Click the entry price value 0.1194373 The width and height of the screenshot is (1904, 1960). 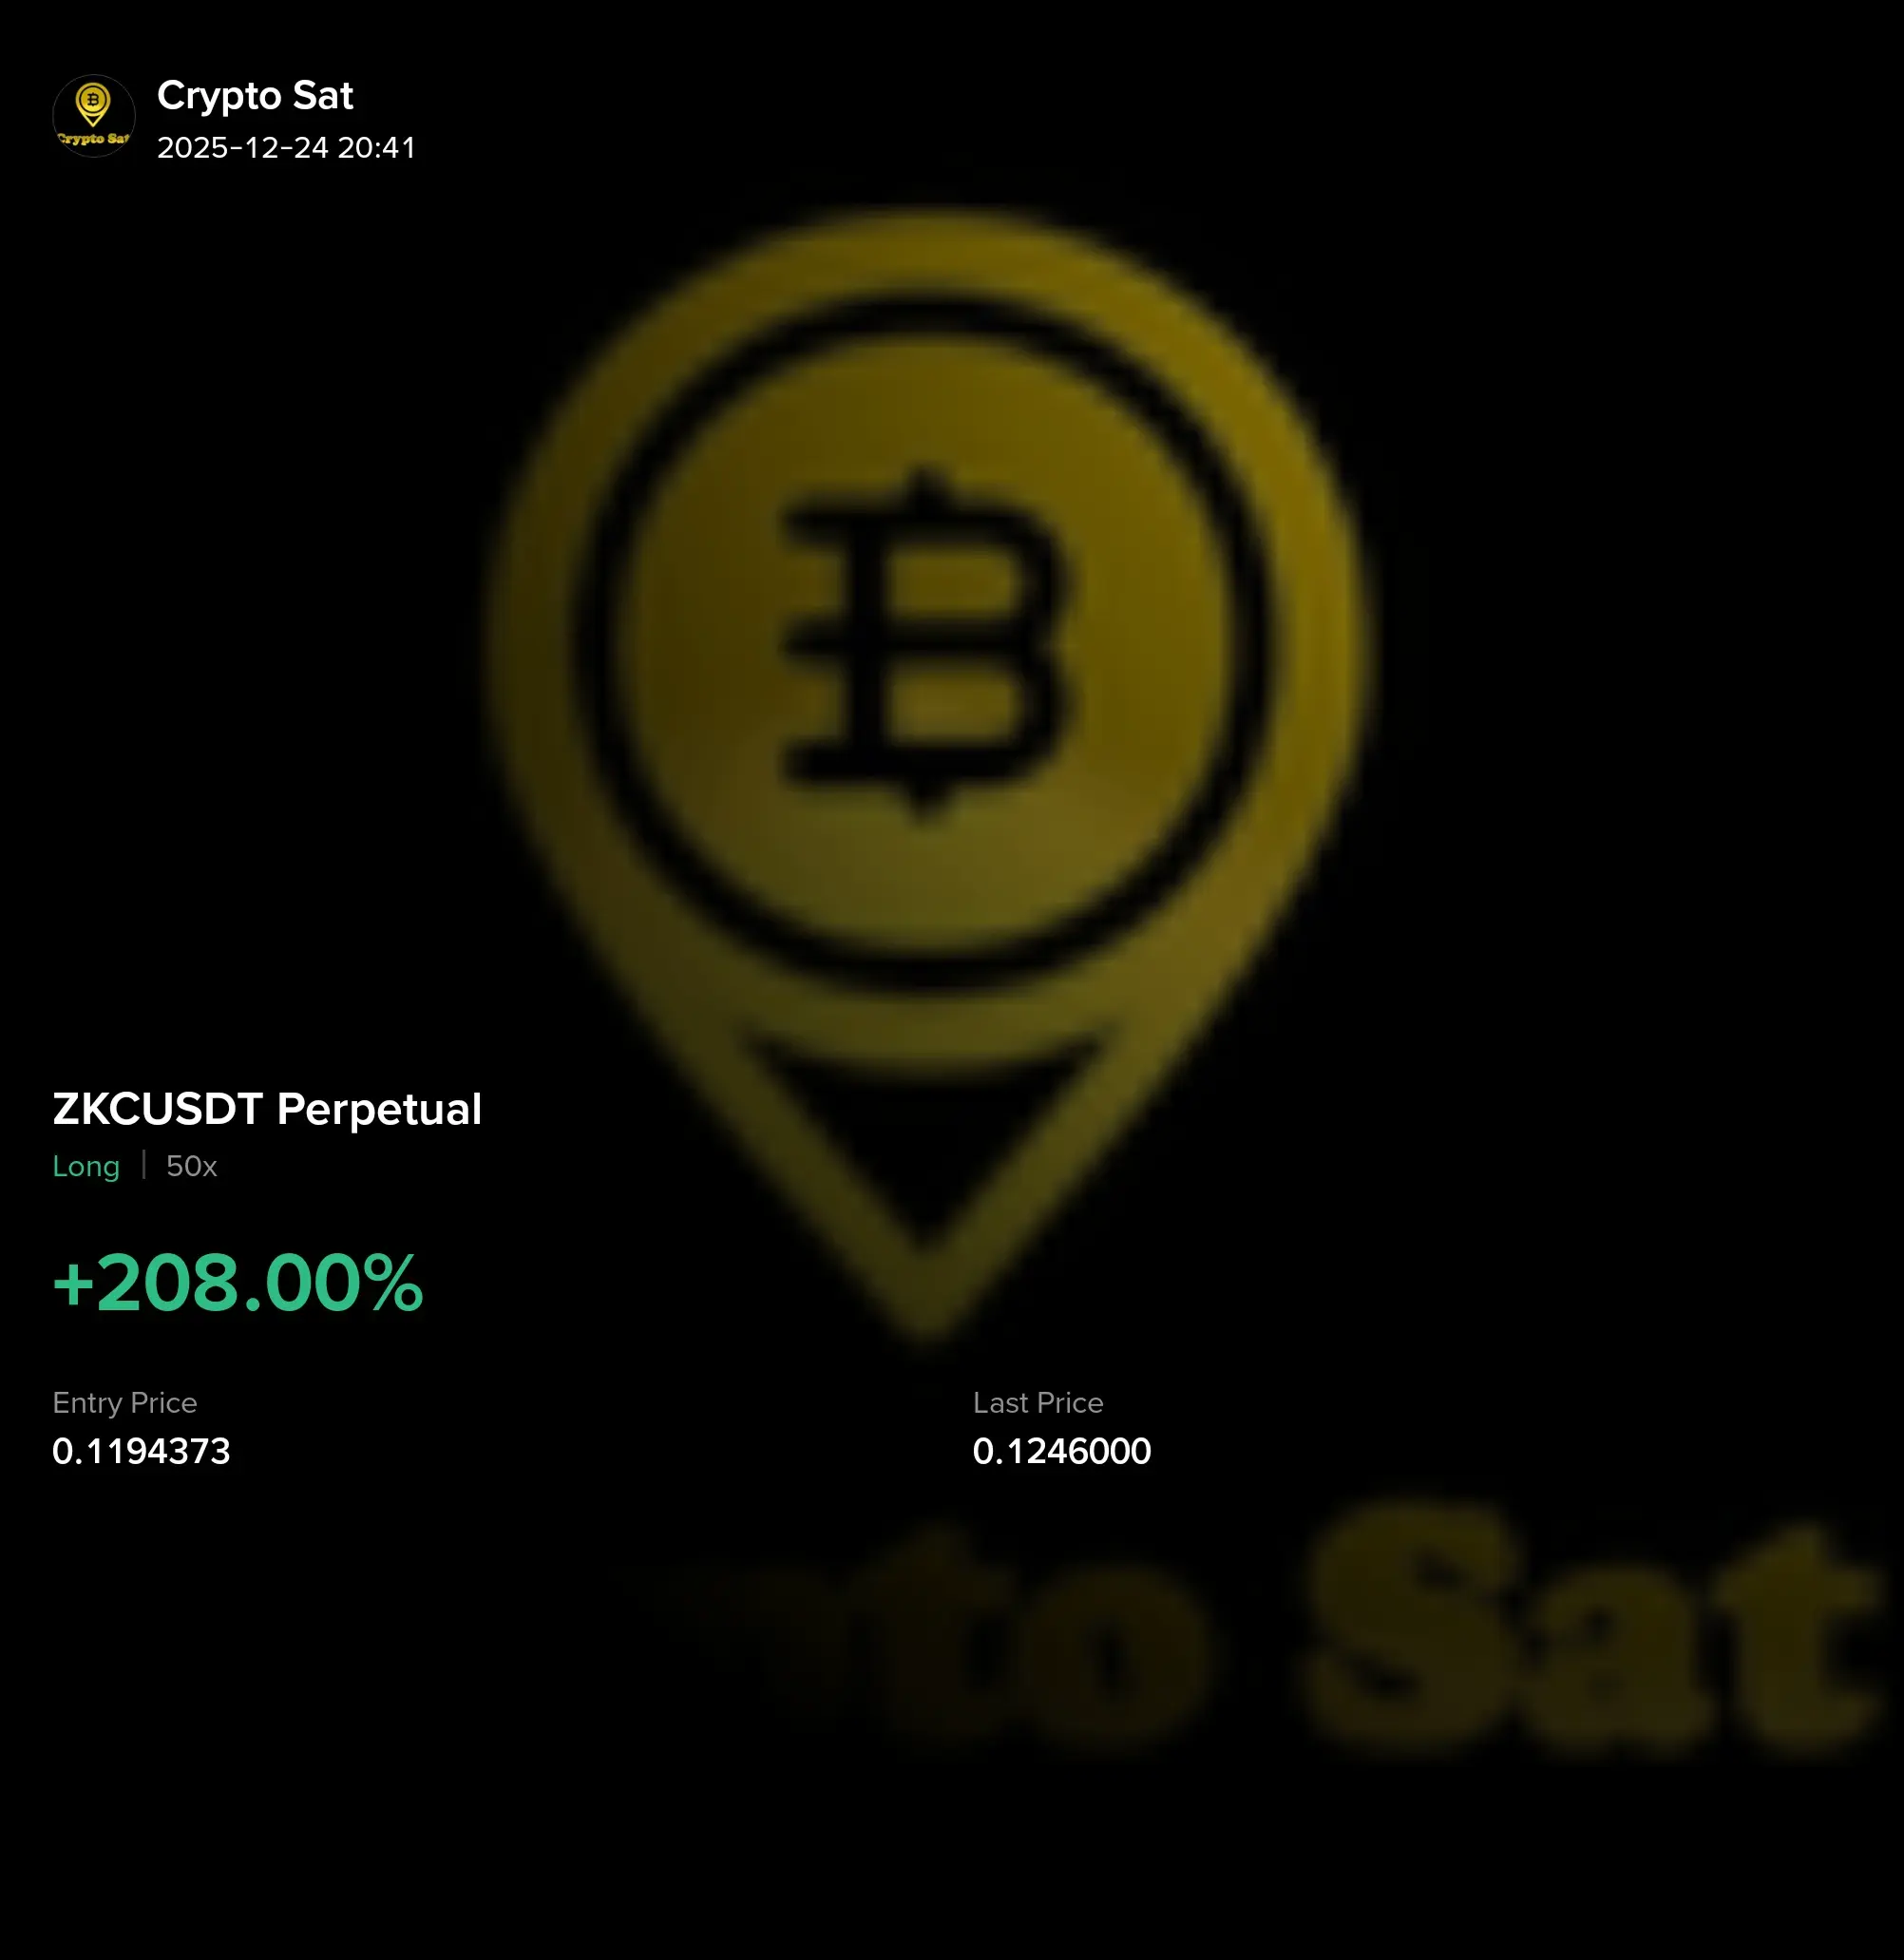tap(141, 1451)
